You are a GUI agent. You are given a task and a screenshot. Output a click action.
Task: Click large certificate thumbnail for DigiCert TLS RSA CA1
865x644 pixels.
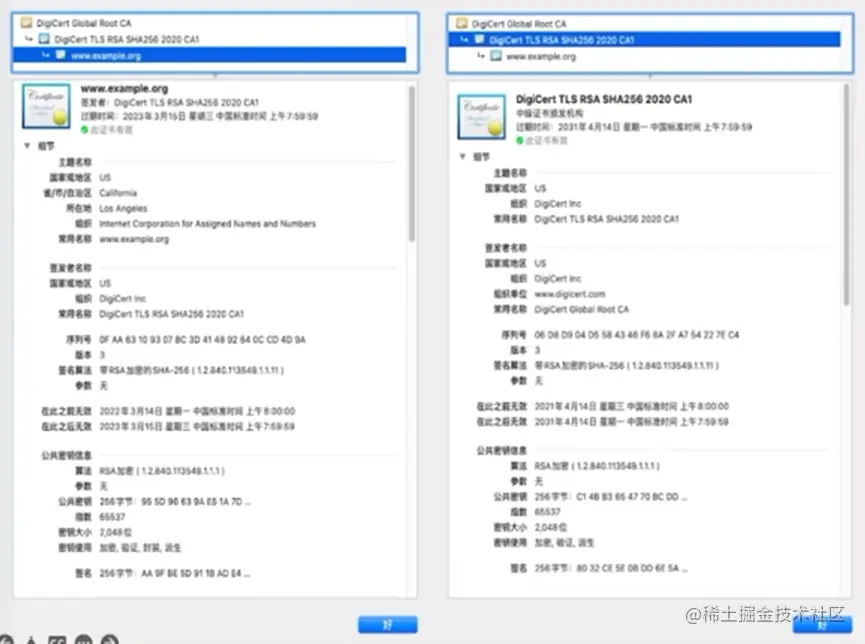coord(482,116)
